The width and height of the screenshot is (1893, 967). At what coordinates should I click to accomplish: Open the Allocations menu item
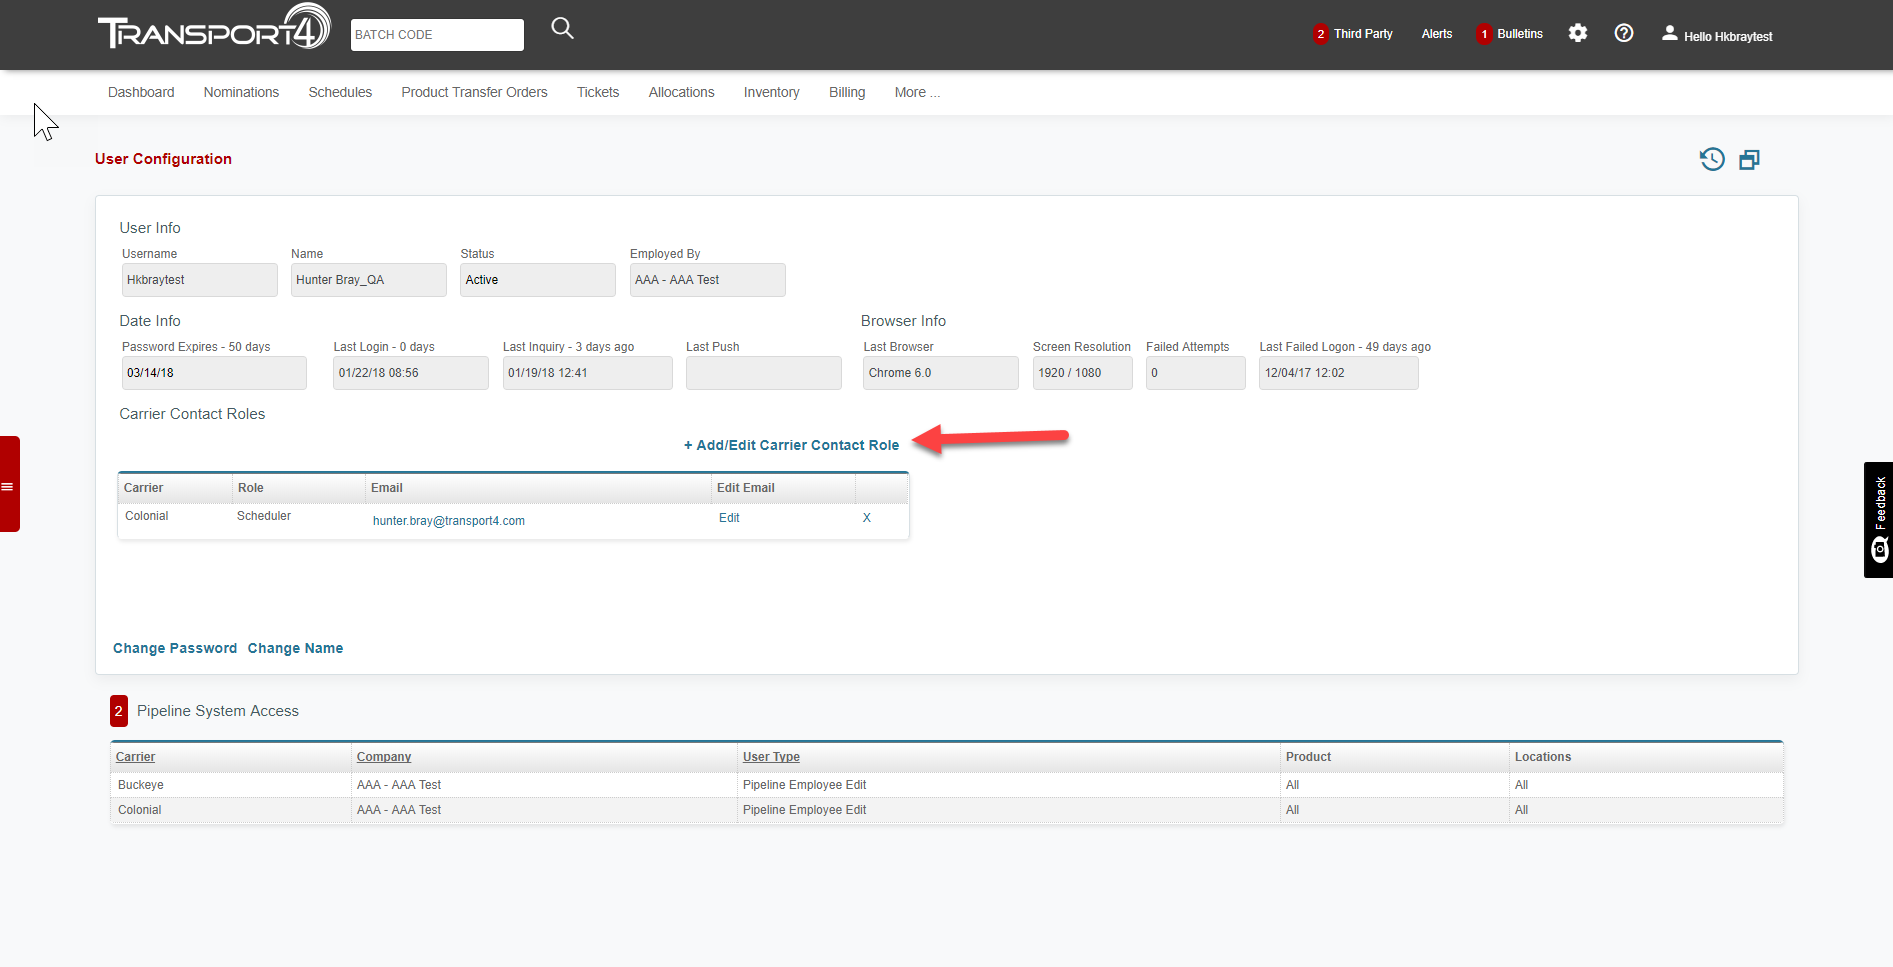click(x=681, y=92)
